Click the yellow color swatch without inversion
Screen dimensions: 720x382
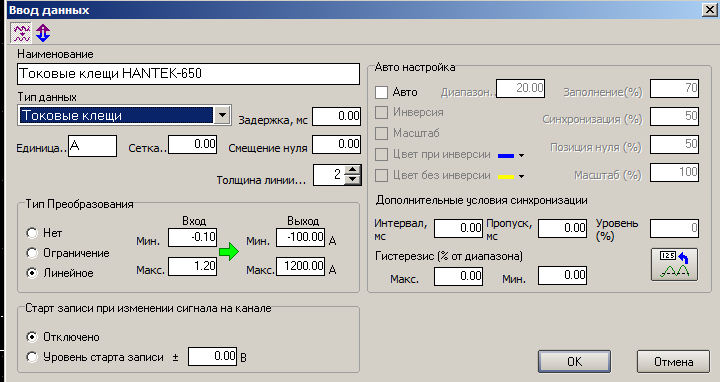[x=506, y=176]
